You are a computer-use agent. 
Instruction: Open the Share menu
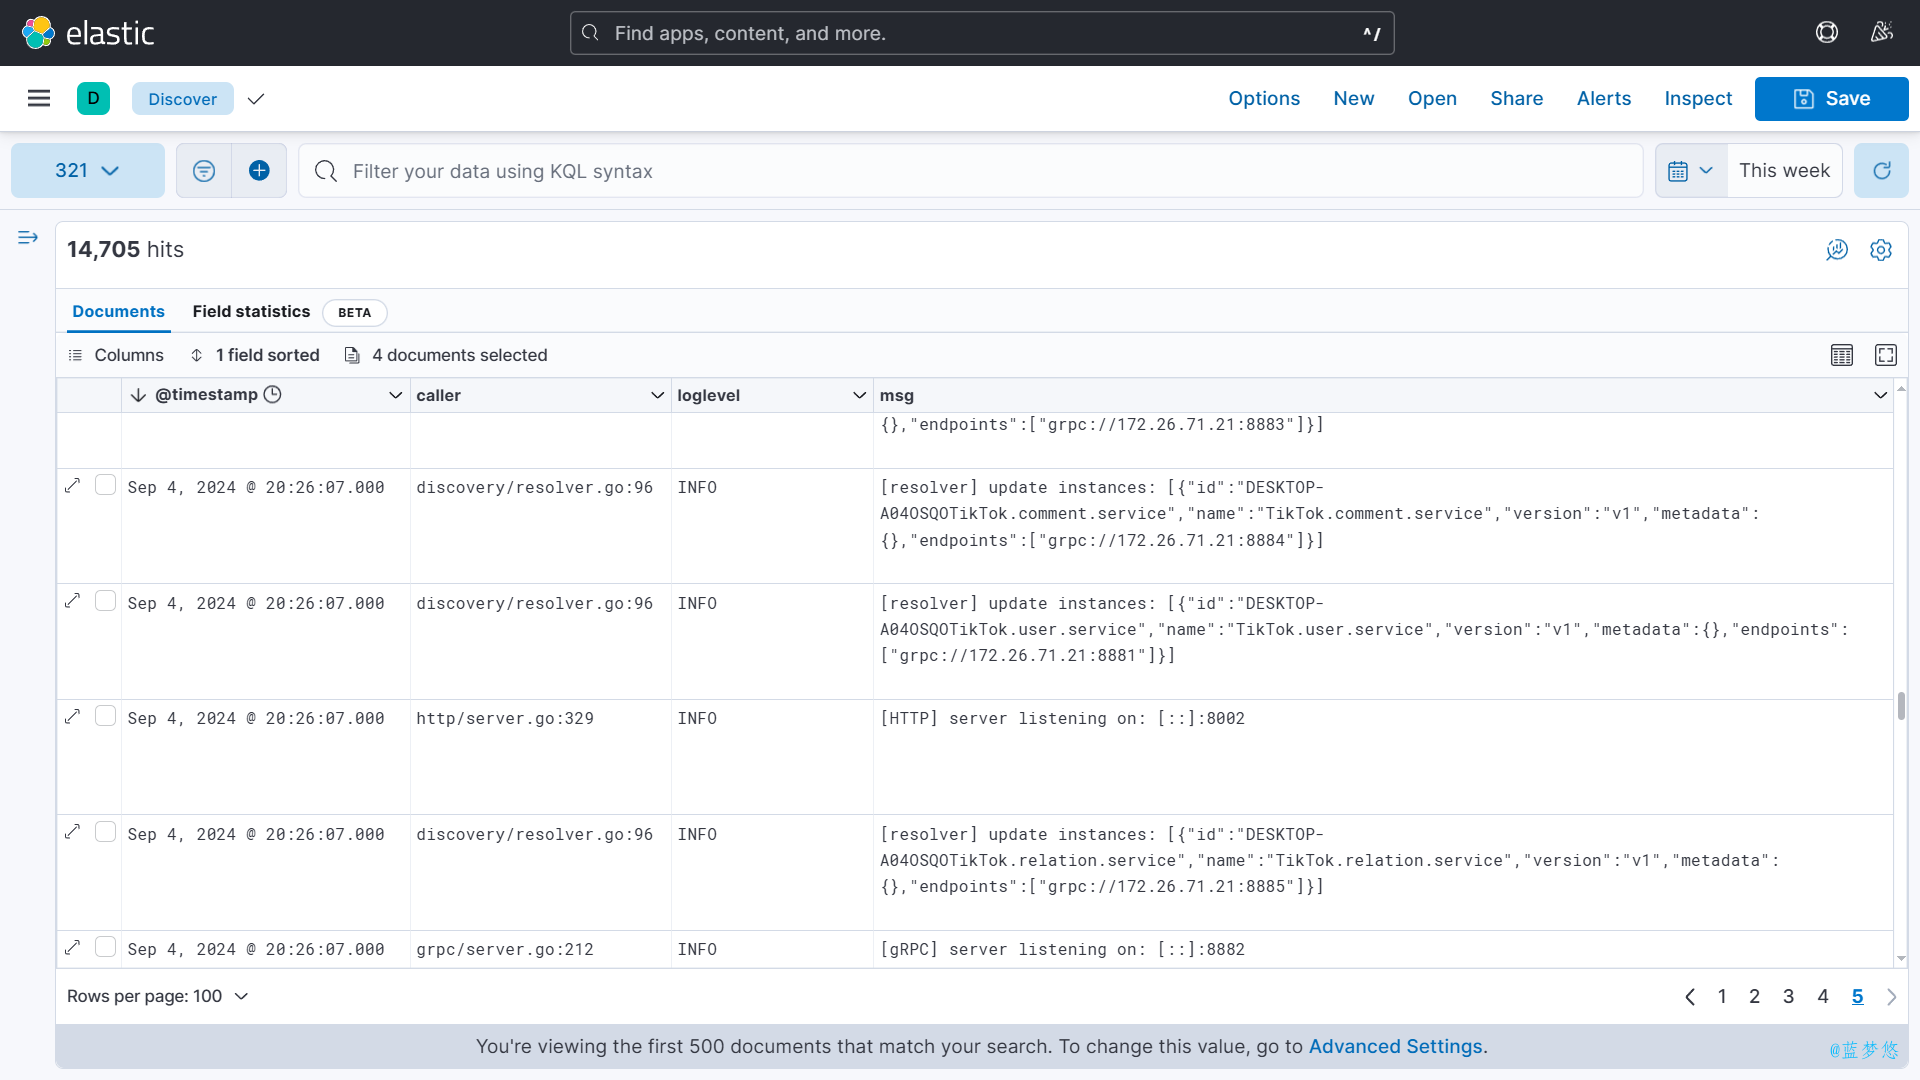pyautogui.click(x=1516, y=99)
